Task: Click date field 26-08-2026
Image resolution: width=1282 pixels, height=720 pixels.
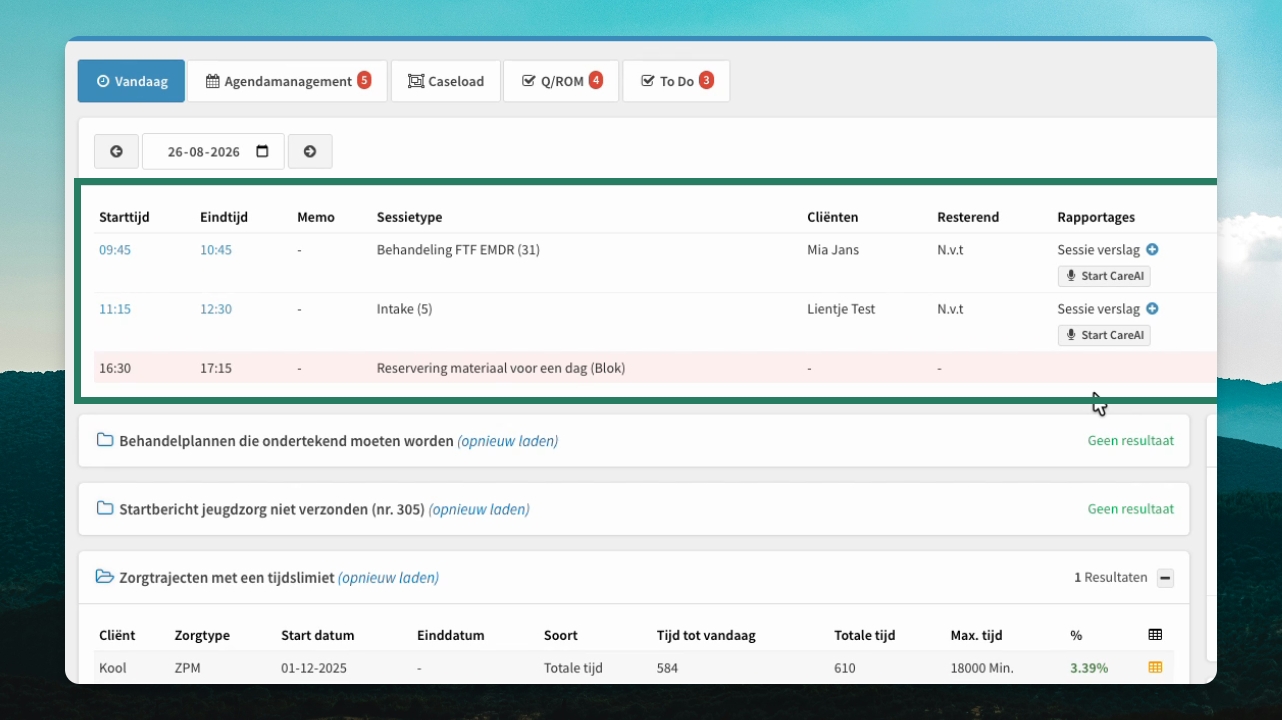Action: coord(213,152)
